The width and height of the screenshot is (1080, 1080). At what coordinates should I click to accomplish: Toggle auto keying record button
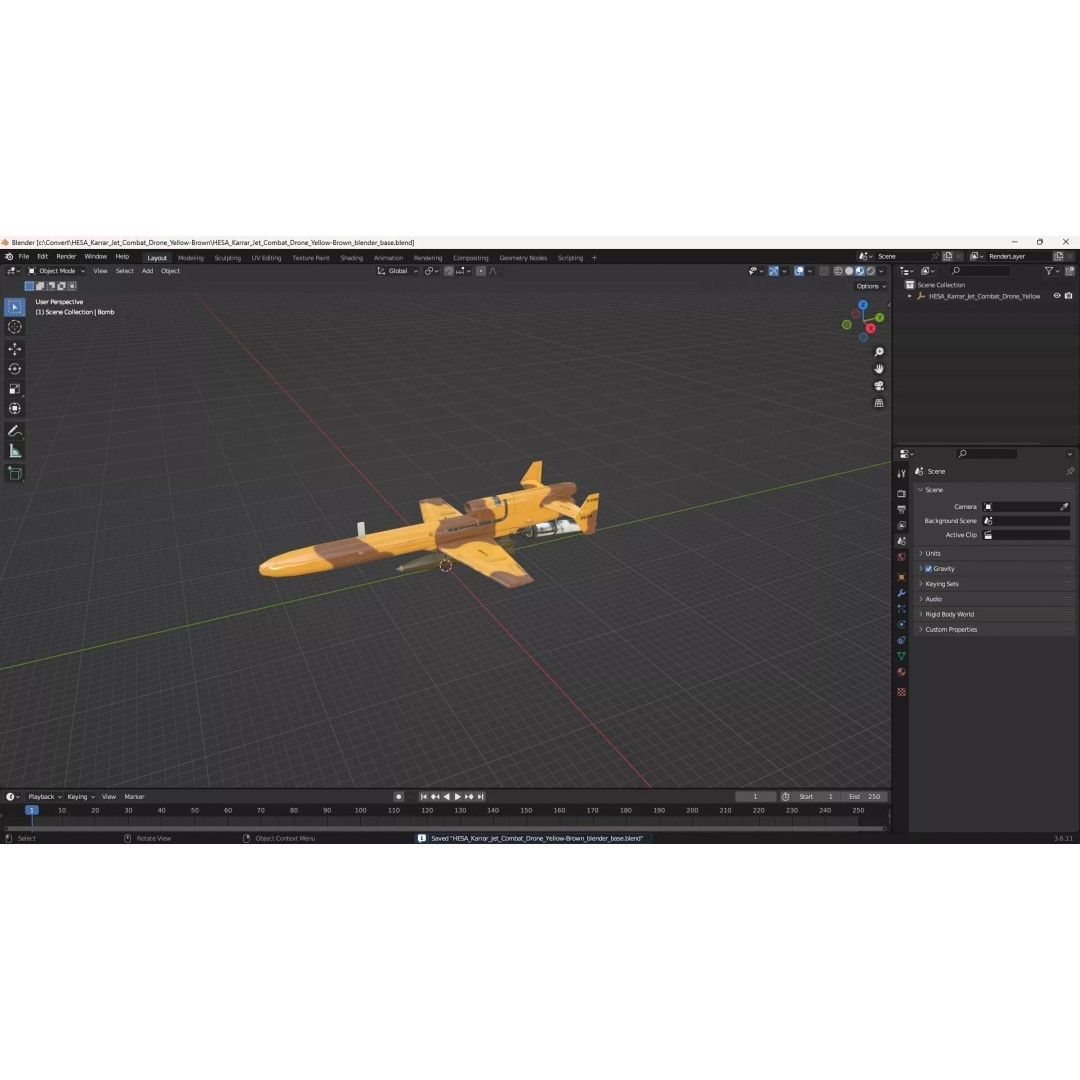398,797
